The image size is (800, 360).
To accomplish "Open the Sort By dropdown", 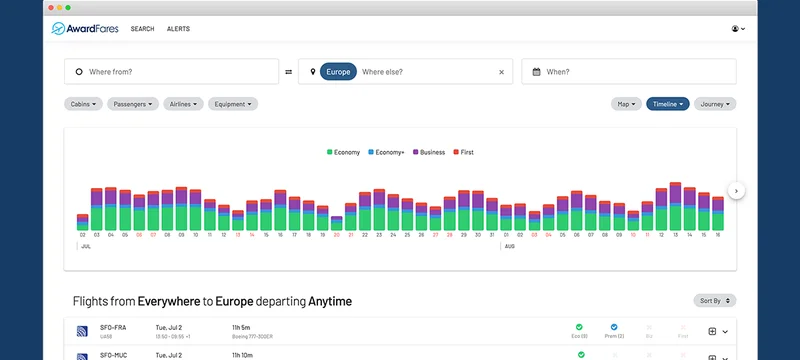I will point(714,301).
